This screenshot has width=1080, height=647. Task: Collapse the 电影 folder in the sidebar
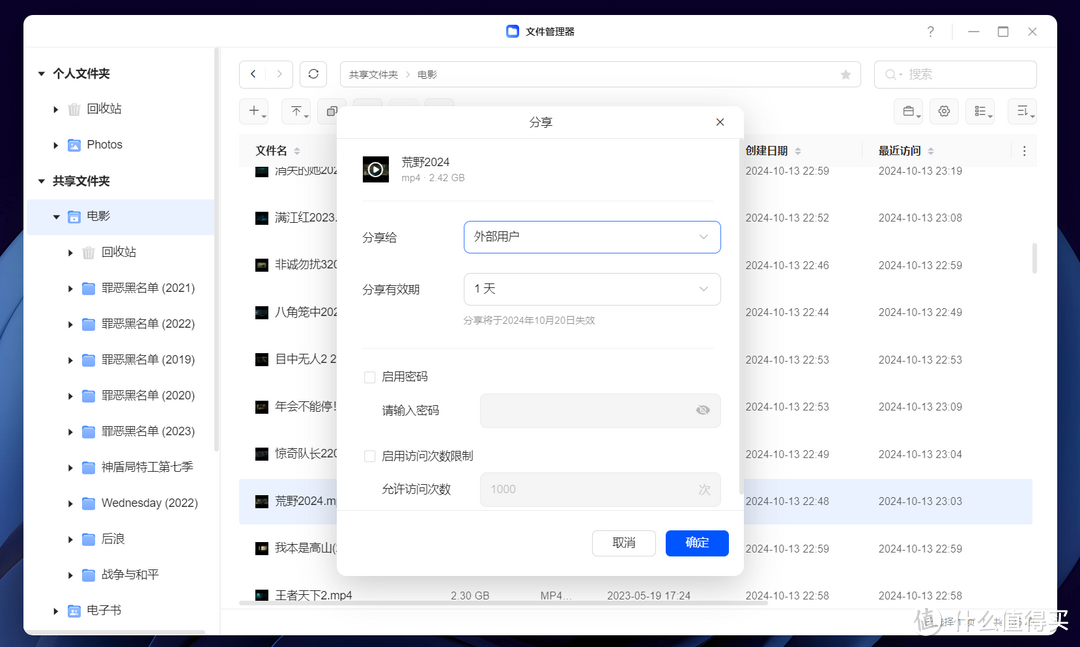click(x=57, y=216)
